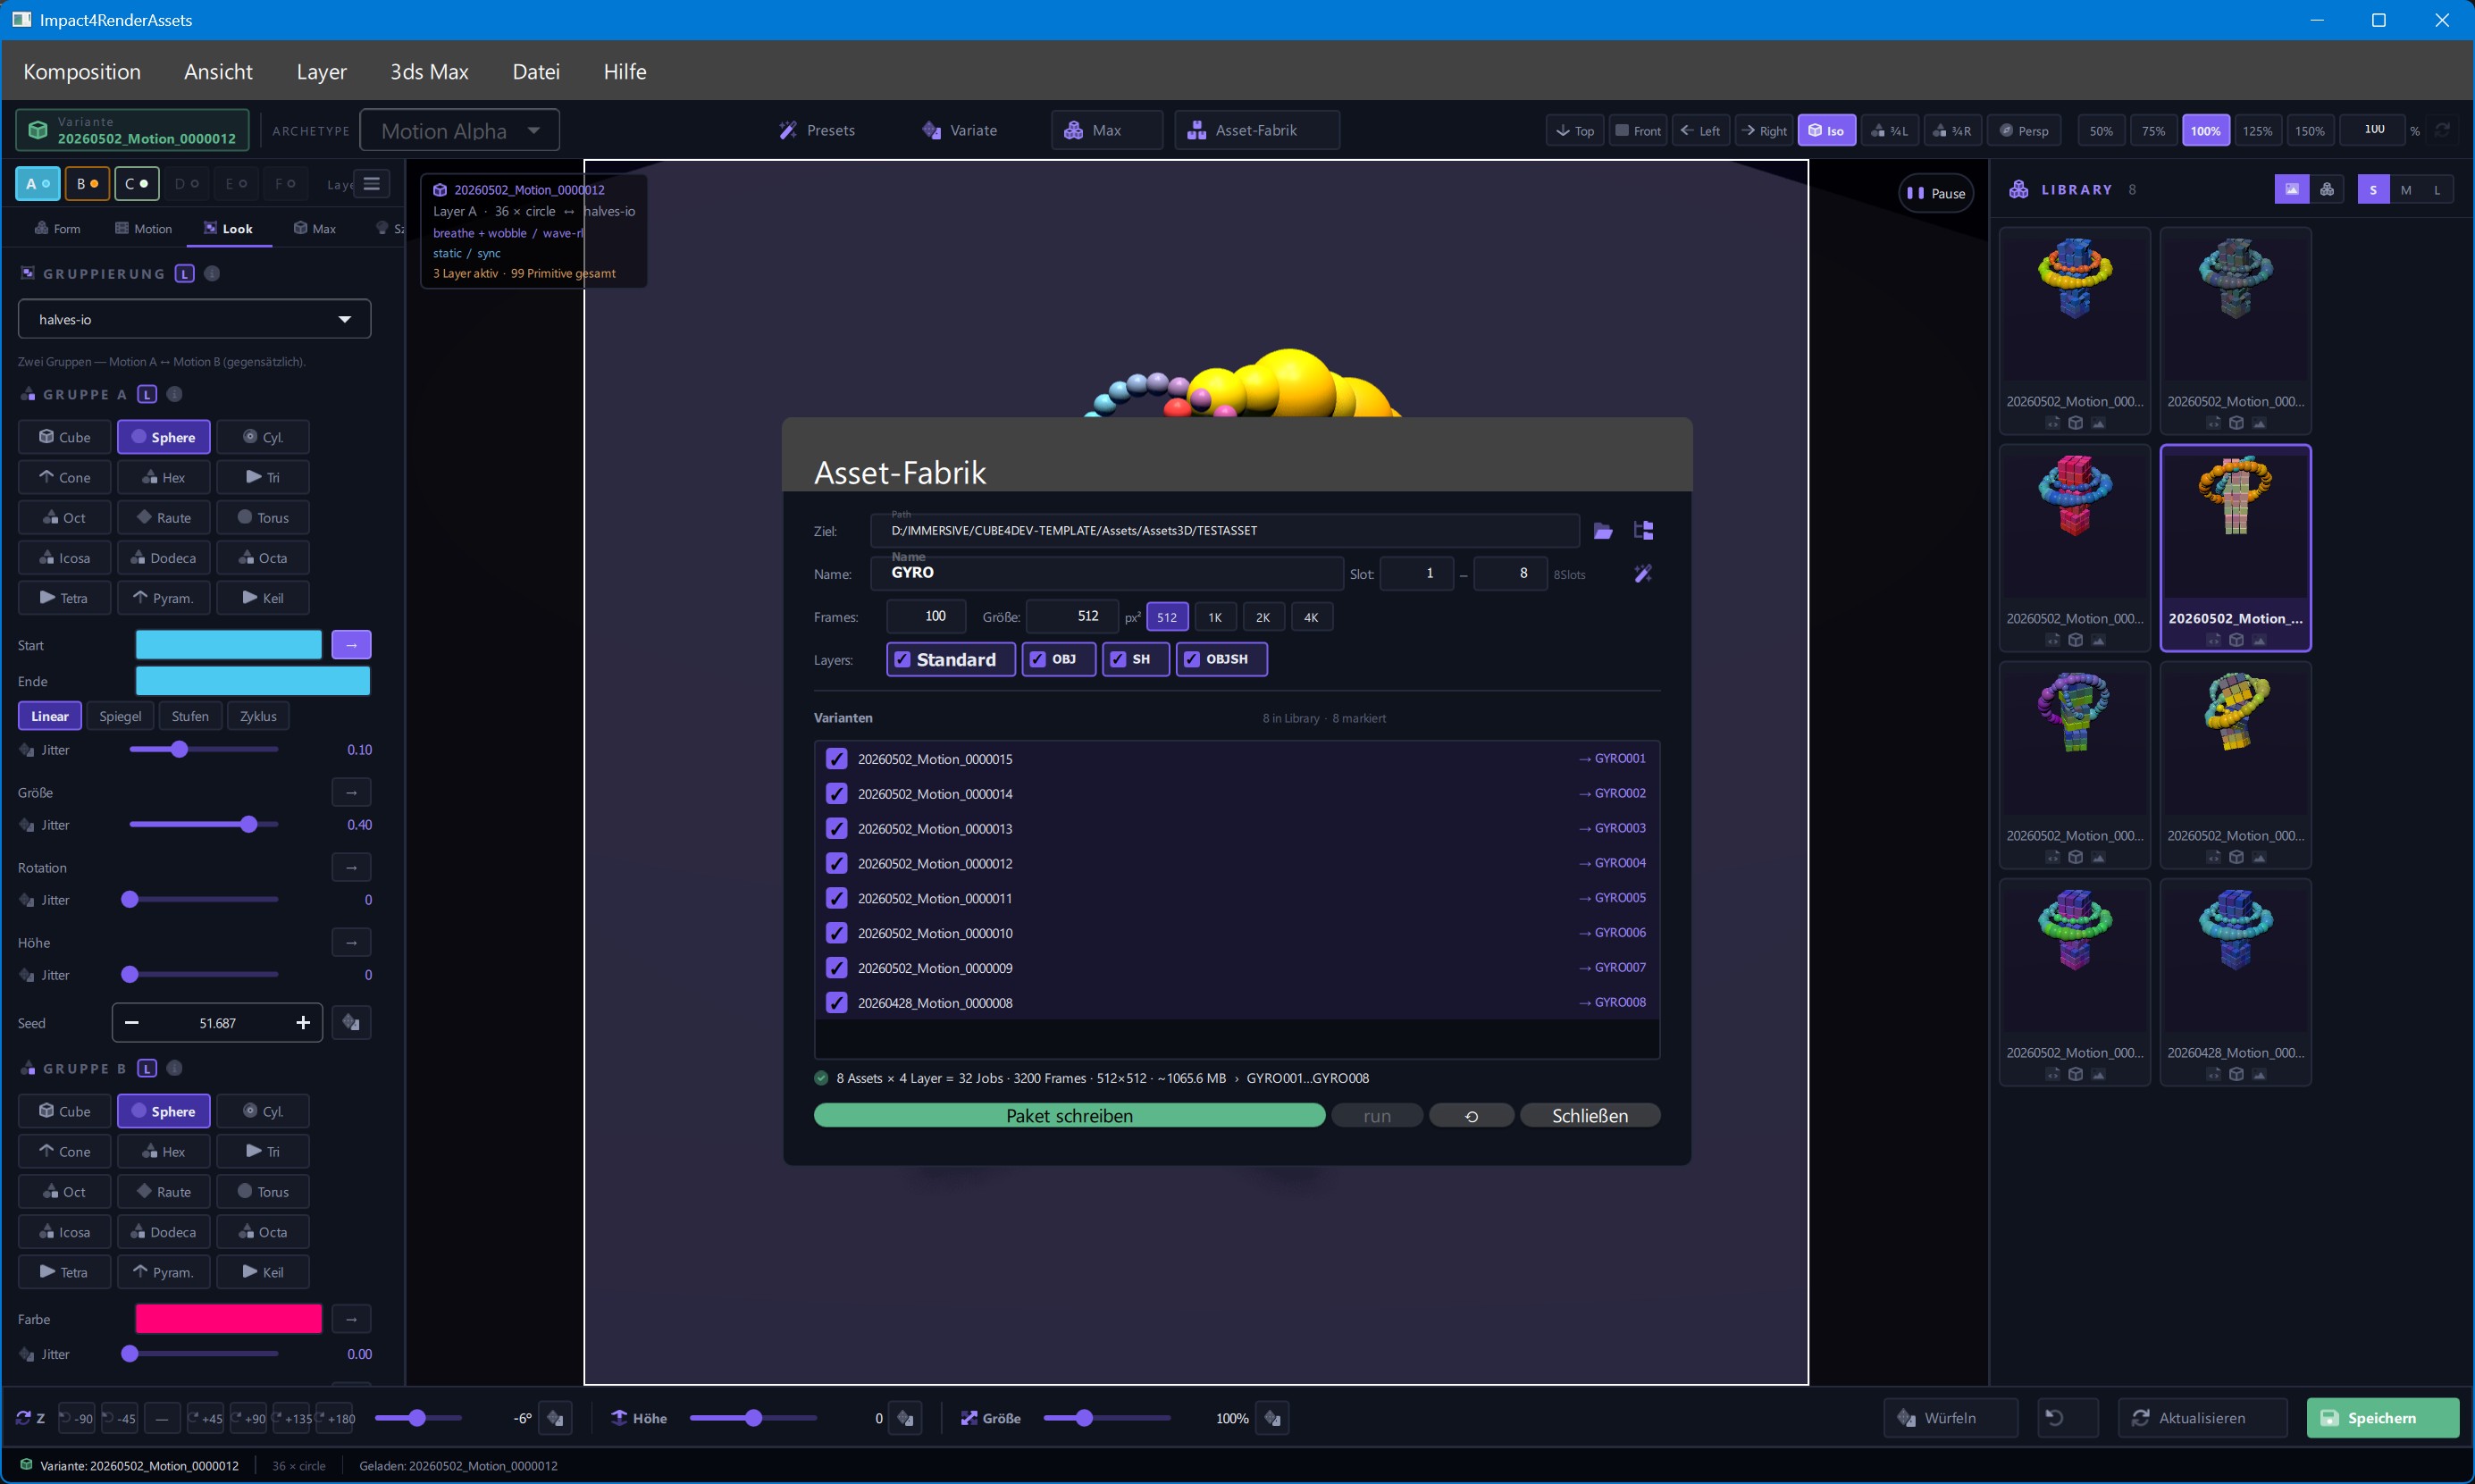Image resolution: width=2475 pixels, height=1484 pixels.
Task: Select the Iso view icon
Action: 1826,130
